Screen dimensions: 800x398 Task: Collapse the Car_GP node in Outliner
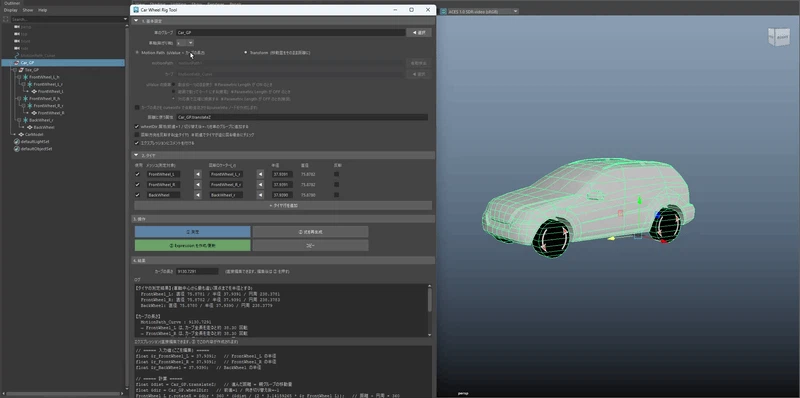pos(12,63)
